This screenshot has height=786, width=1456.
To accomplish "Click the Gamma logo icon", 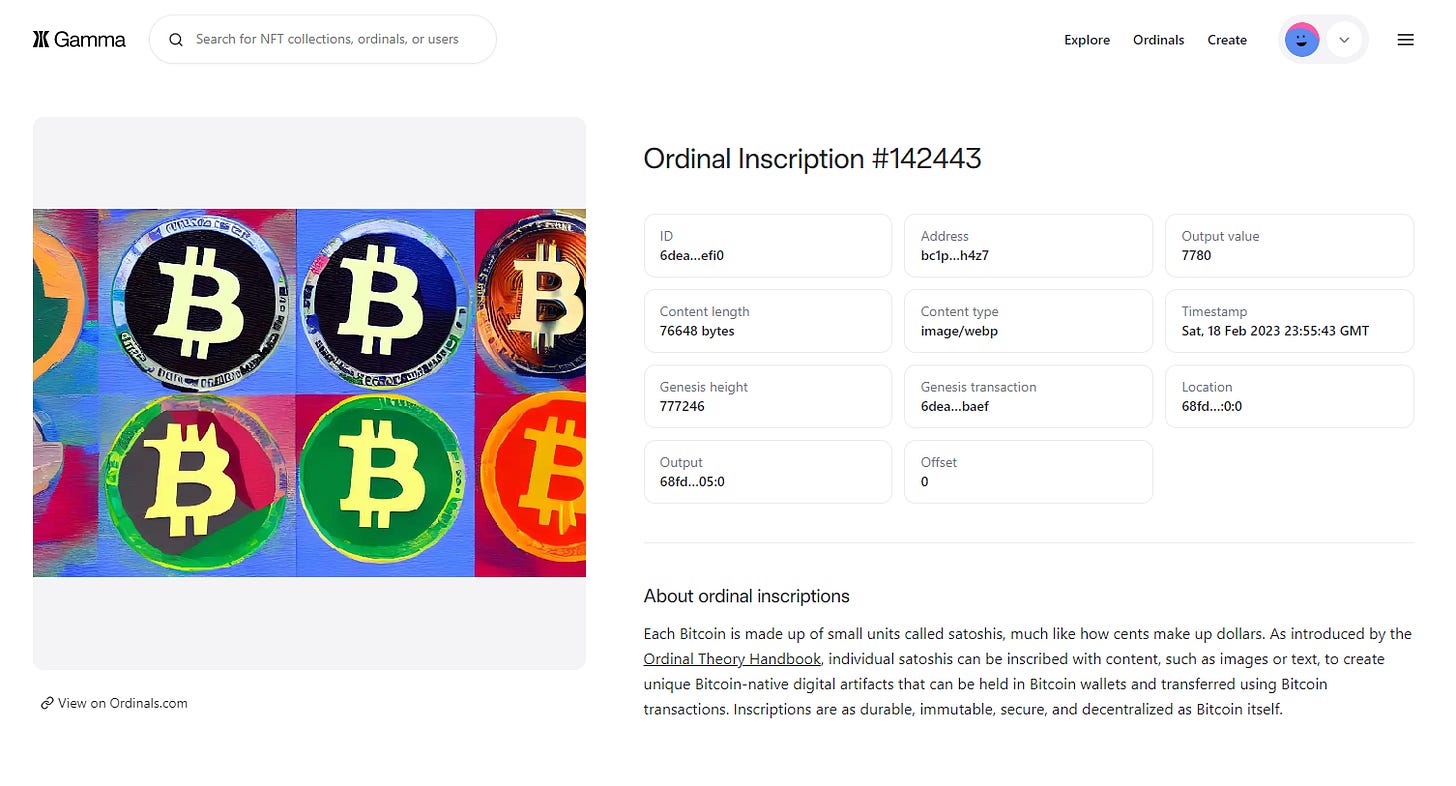I will [40, 39].
